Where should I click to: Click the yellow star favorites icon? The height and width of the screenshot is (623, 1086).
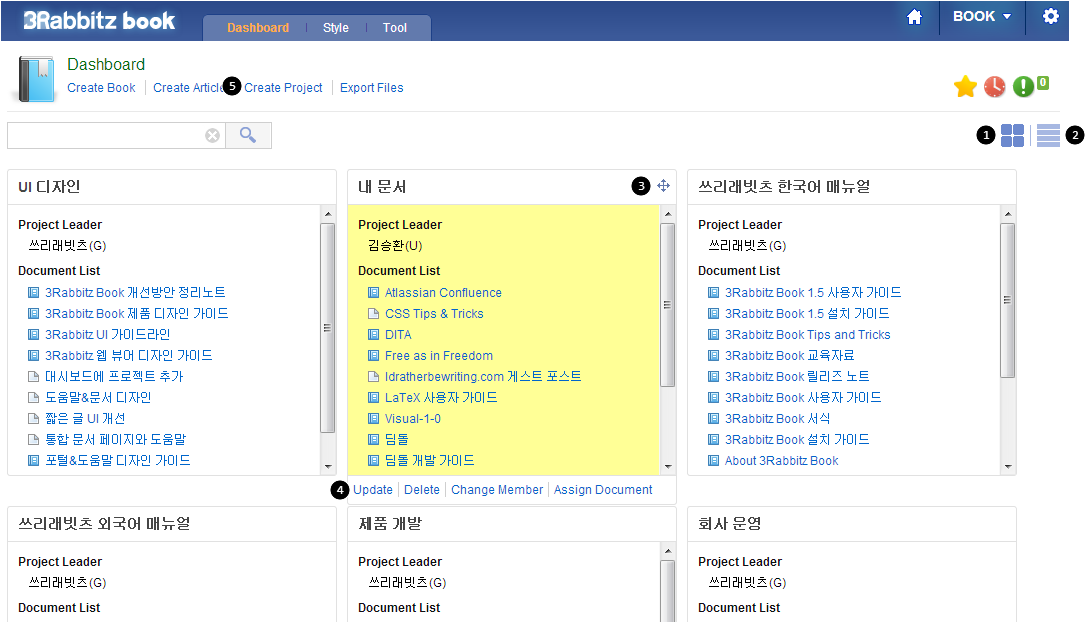[965, 87]
